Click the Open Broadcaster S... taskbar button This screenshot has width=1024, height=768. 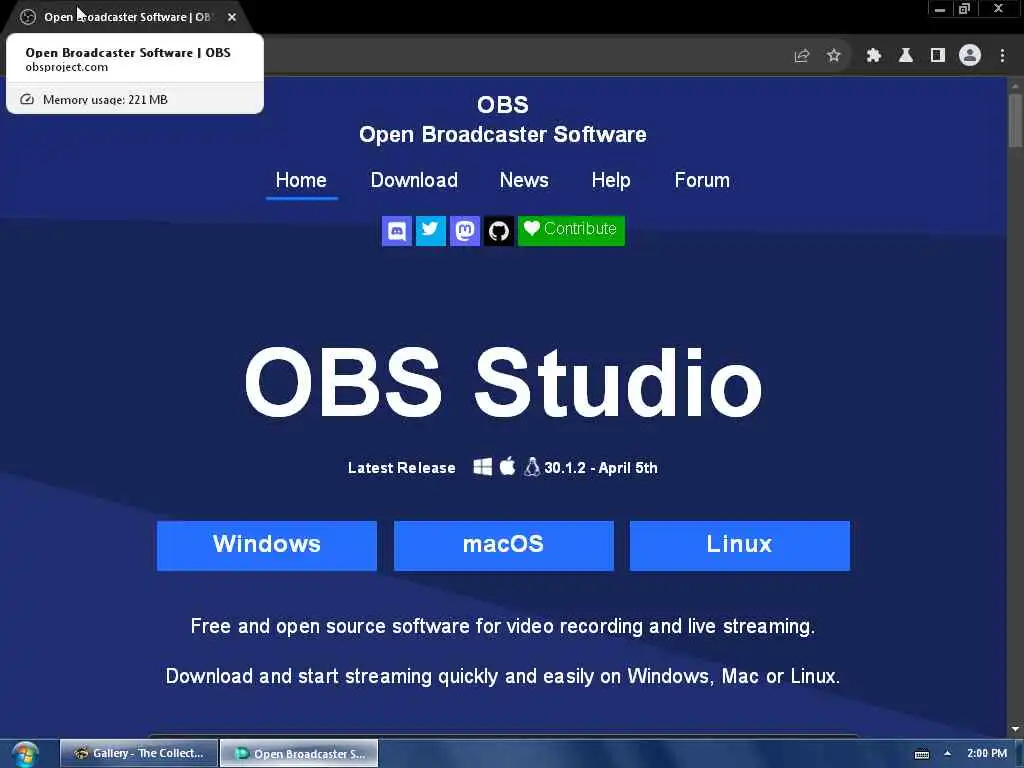pyautogui.click(x=299, y=753)
